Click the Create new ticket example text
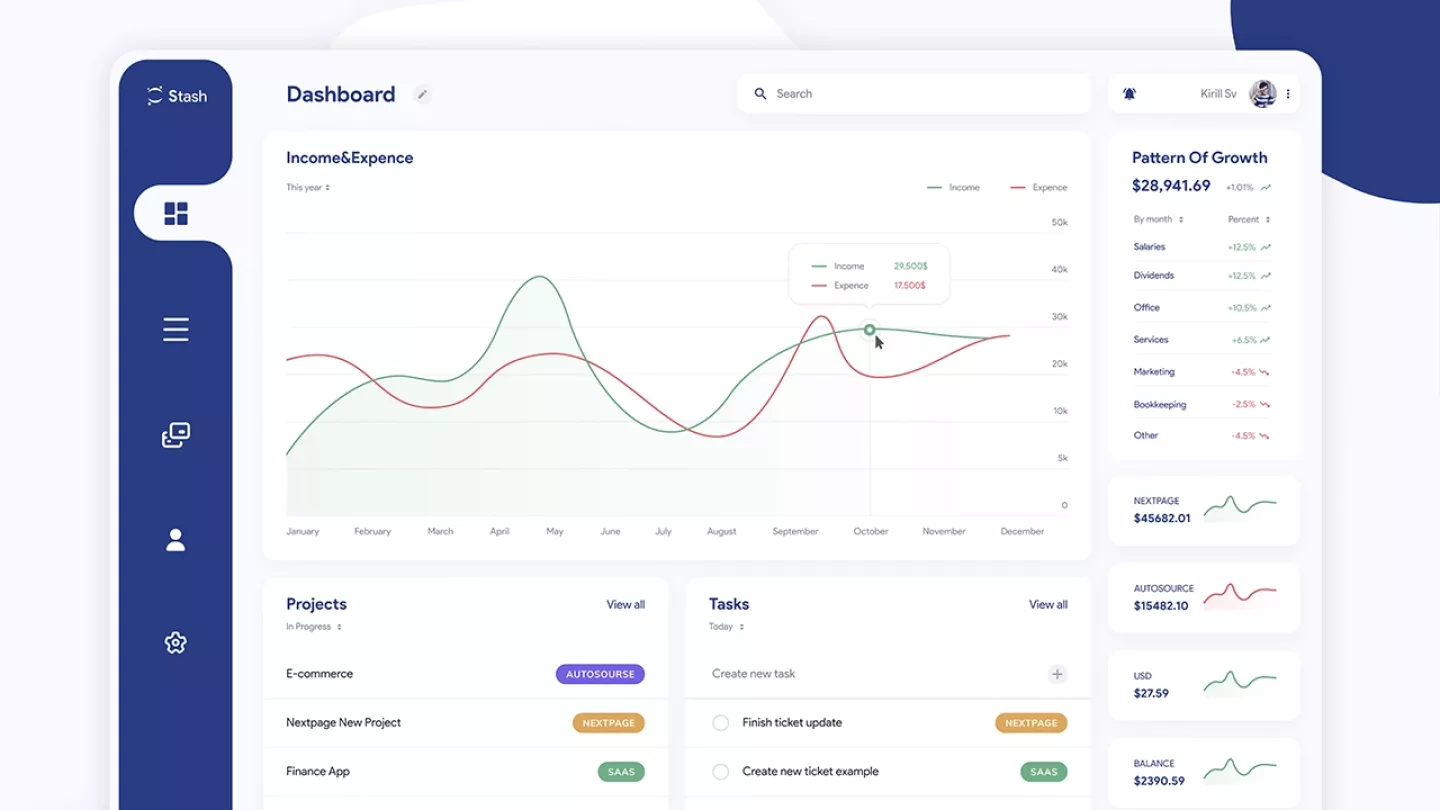The width and height of the screenshot is (1440, 810). click(810, 772)
